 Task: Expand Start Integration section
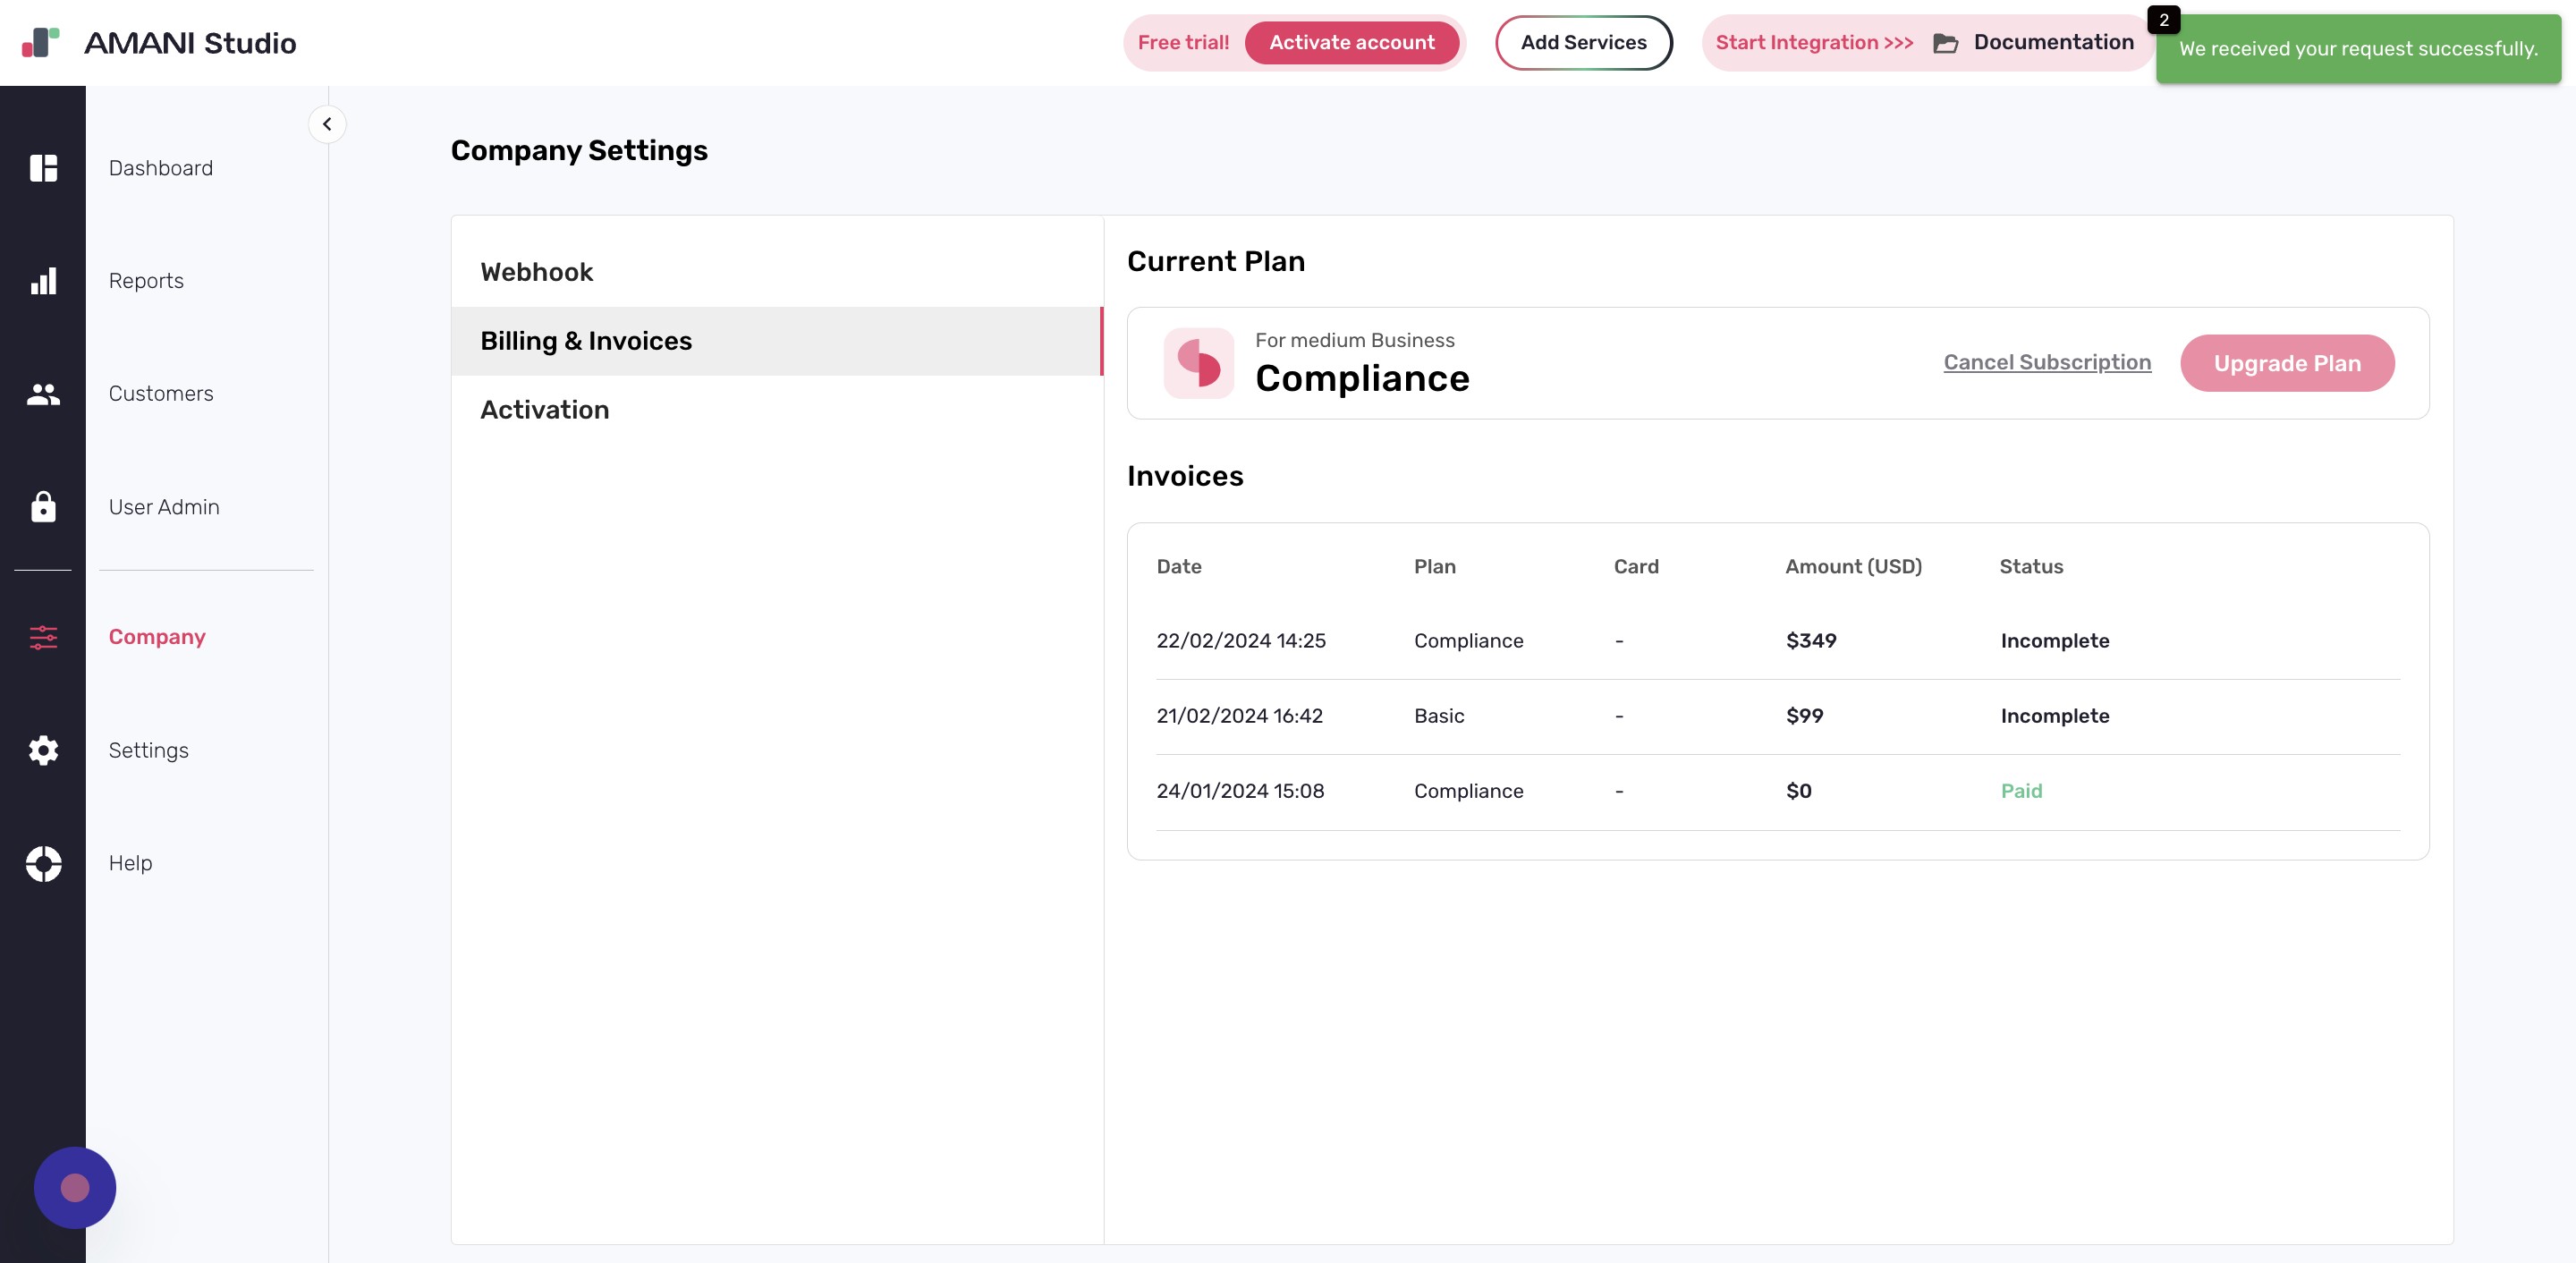(1812, 42)
